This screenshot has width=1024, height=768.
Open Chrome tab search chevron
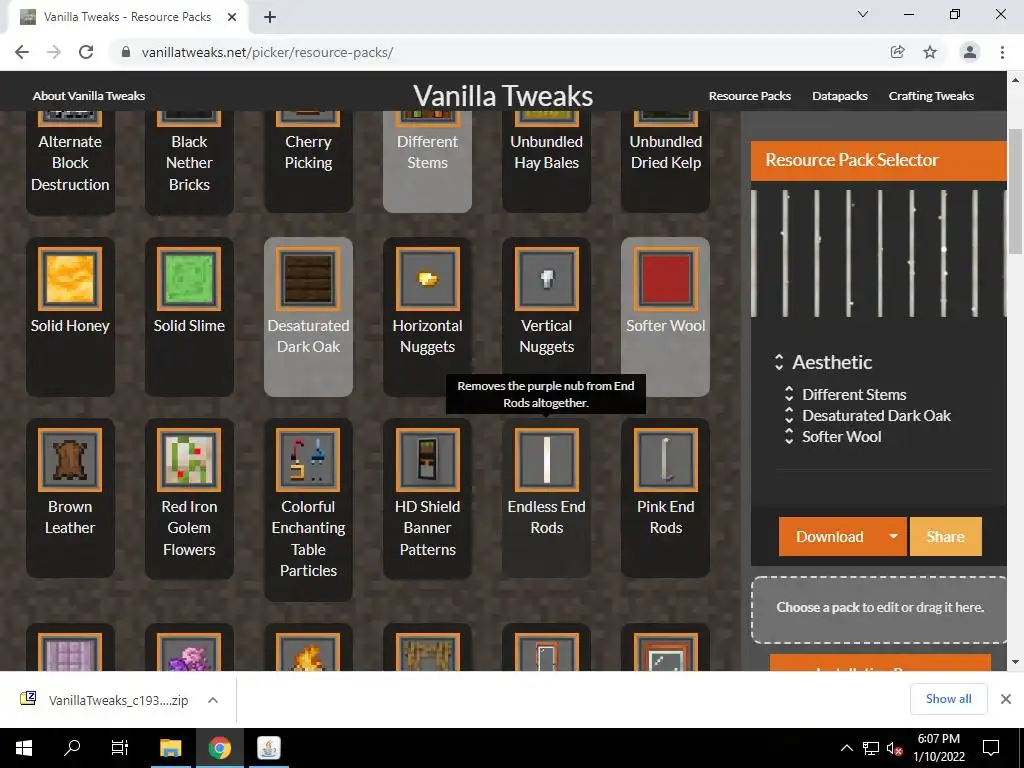coord(863,14)
